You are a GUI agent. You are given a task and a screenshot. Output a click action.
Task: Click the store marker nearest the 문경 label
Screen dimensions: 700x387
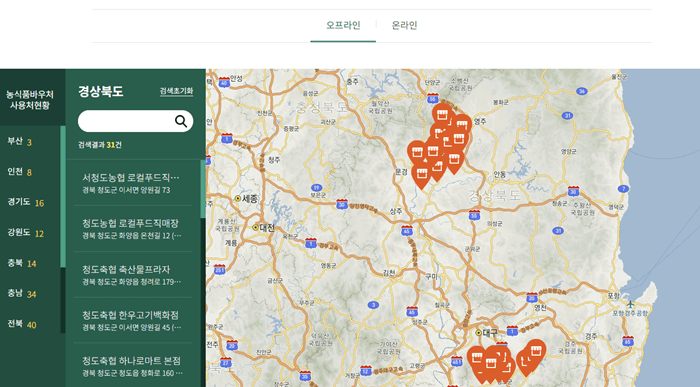[x=421, y=175]
